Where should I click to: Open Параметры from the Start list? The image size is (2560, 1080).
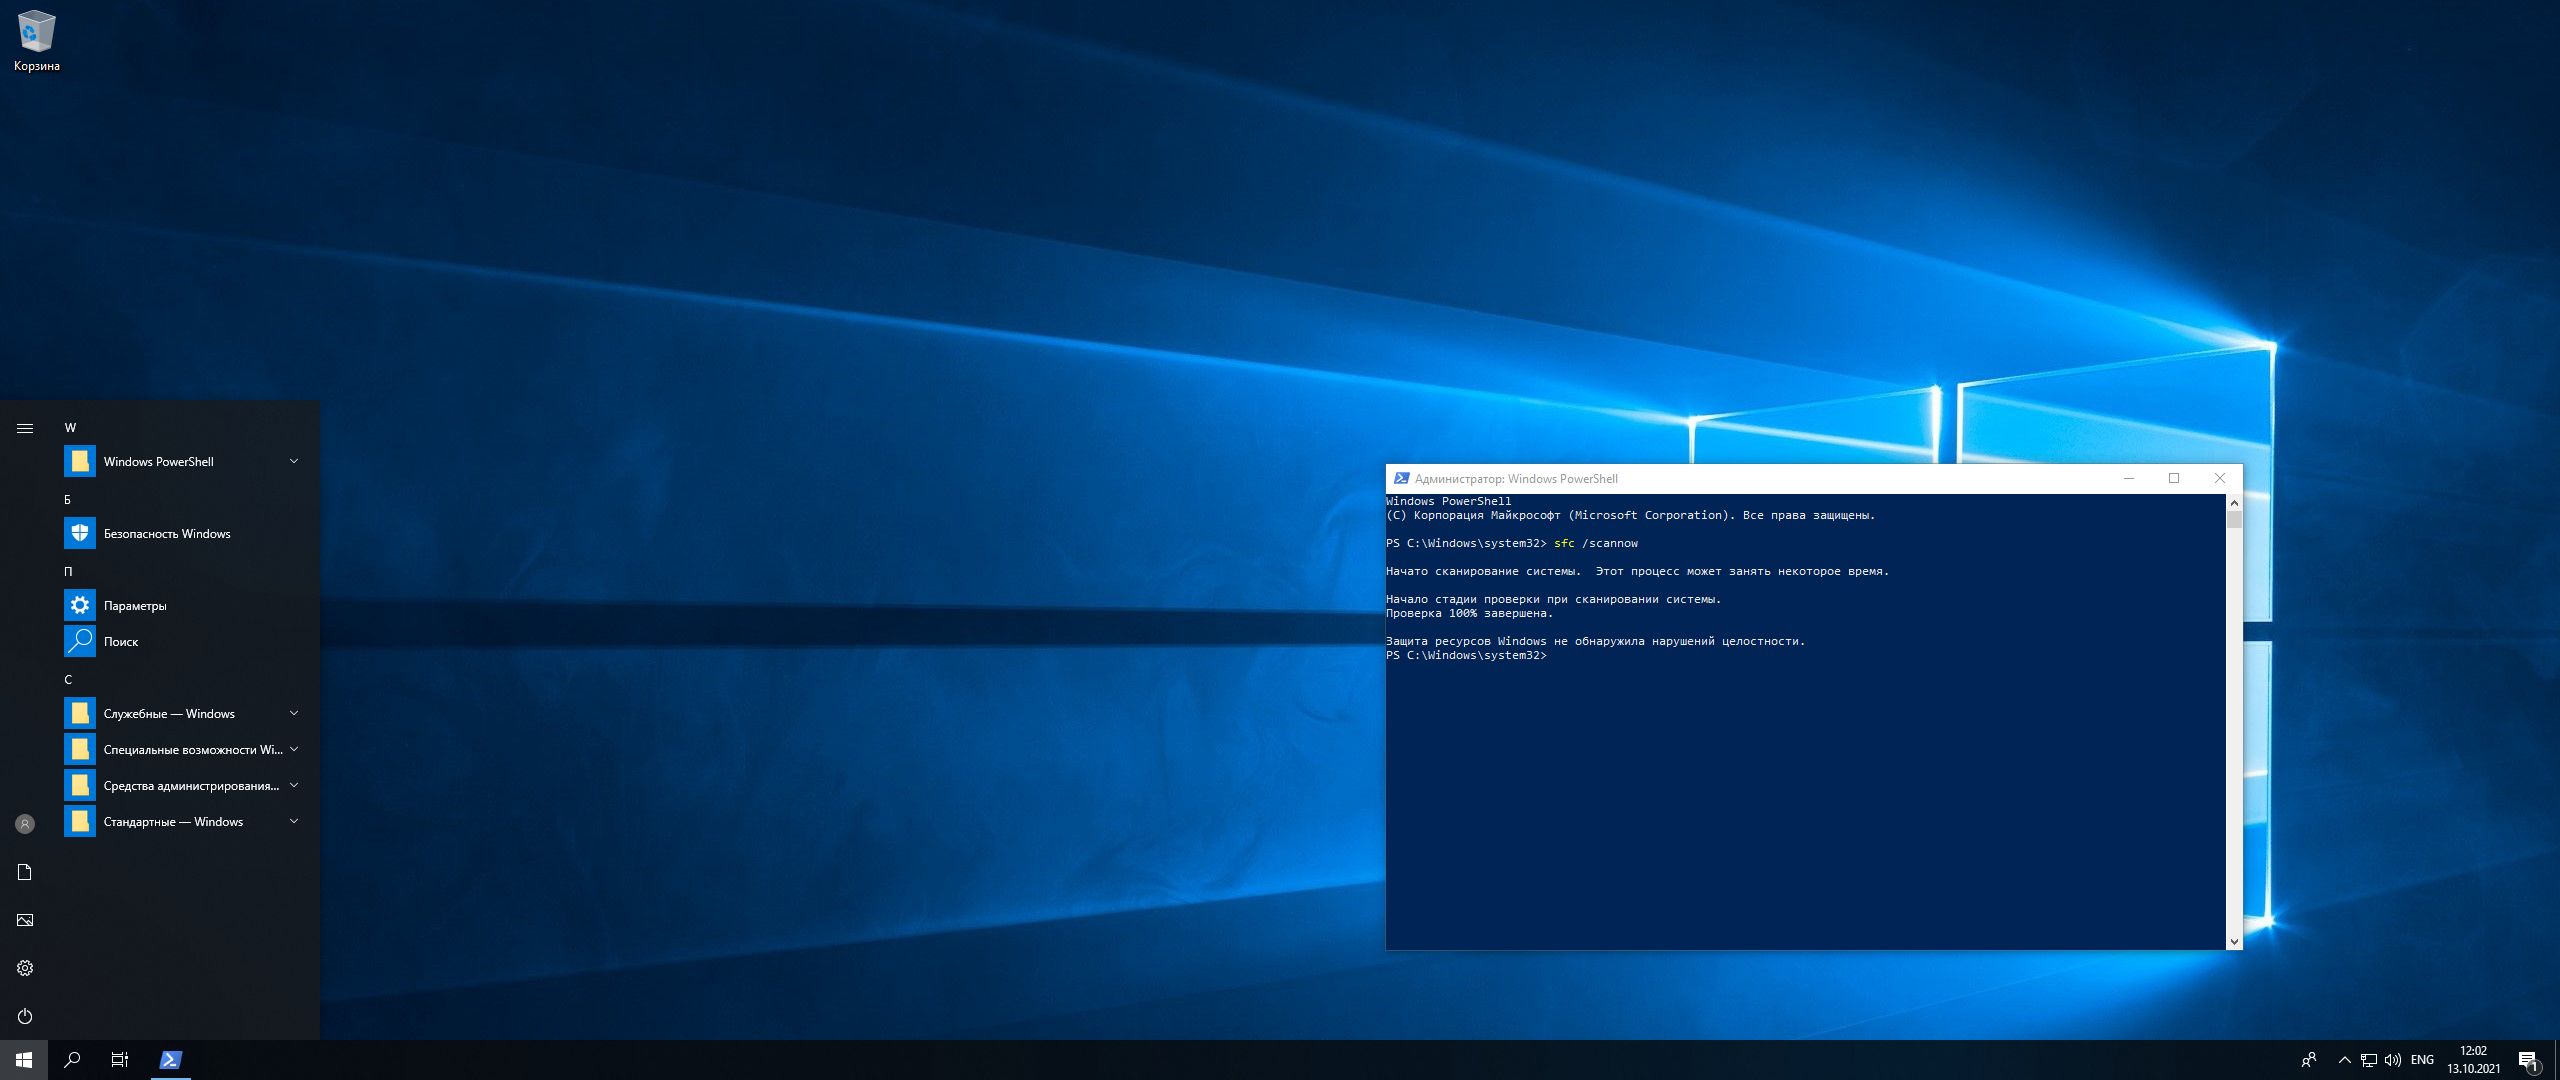click(x=135, y=606)
